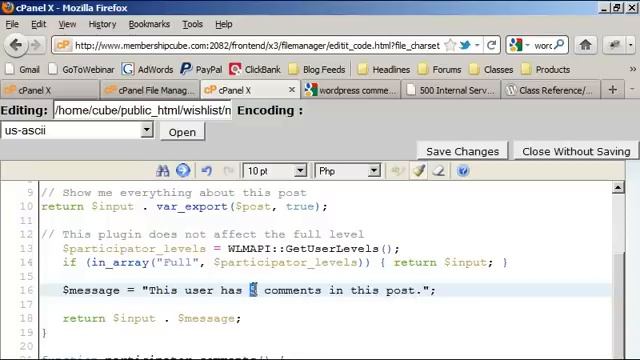Switch to the first cPanel X tab

point(50,90)
